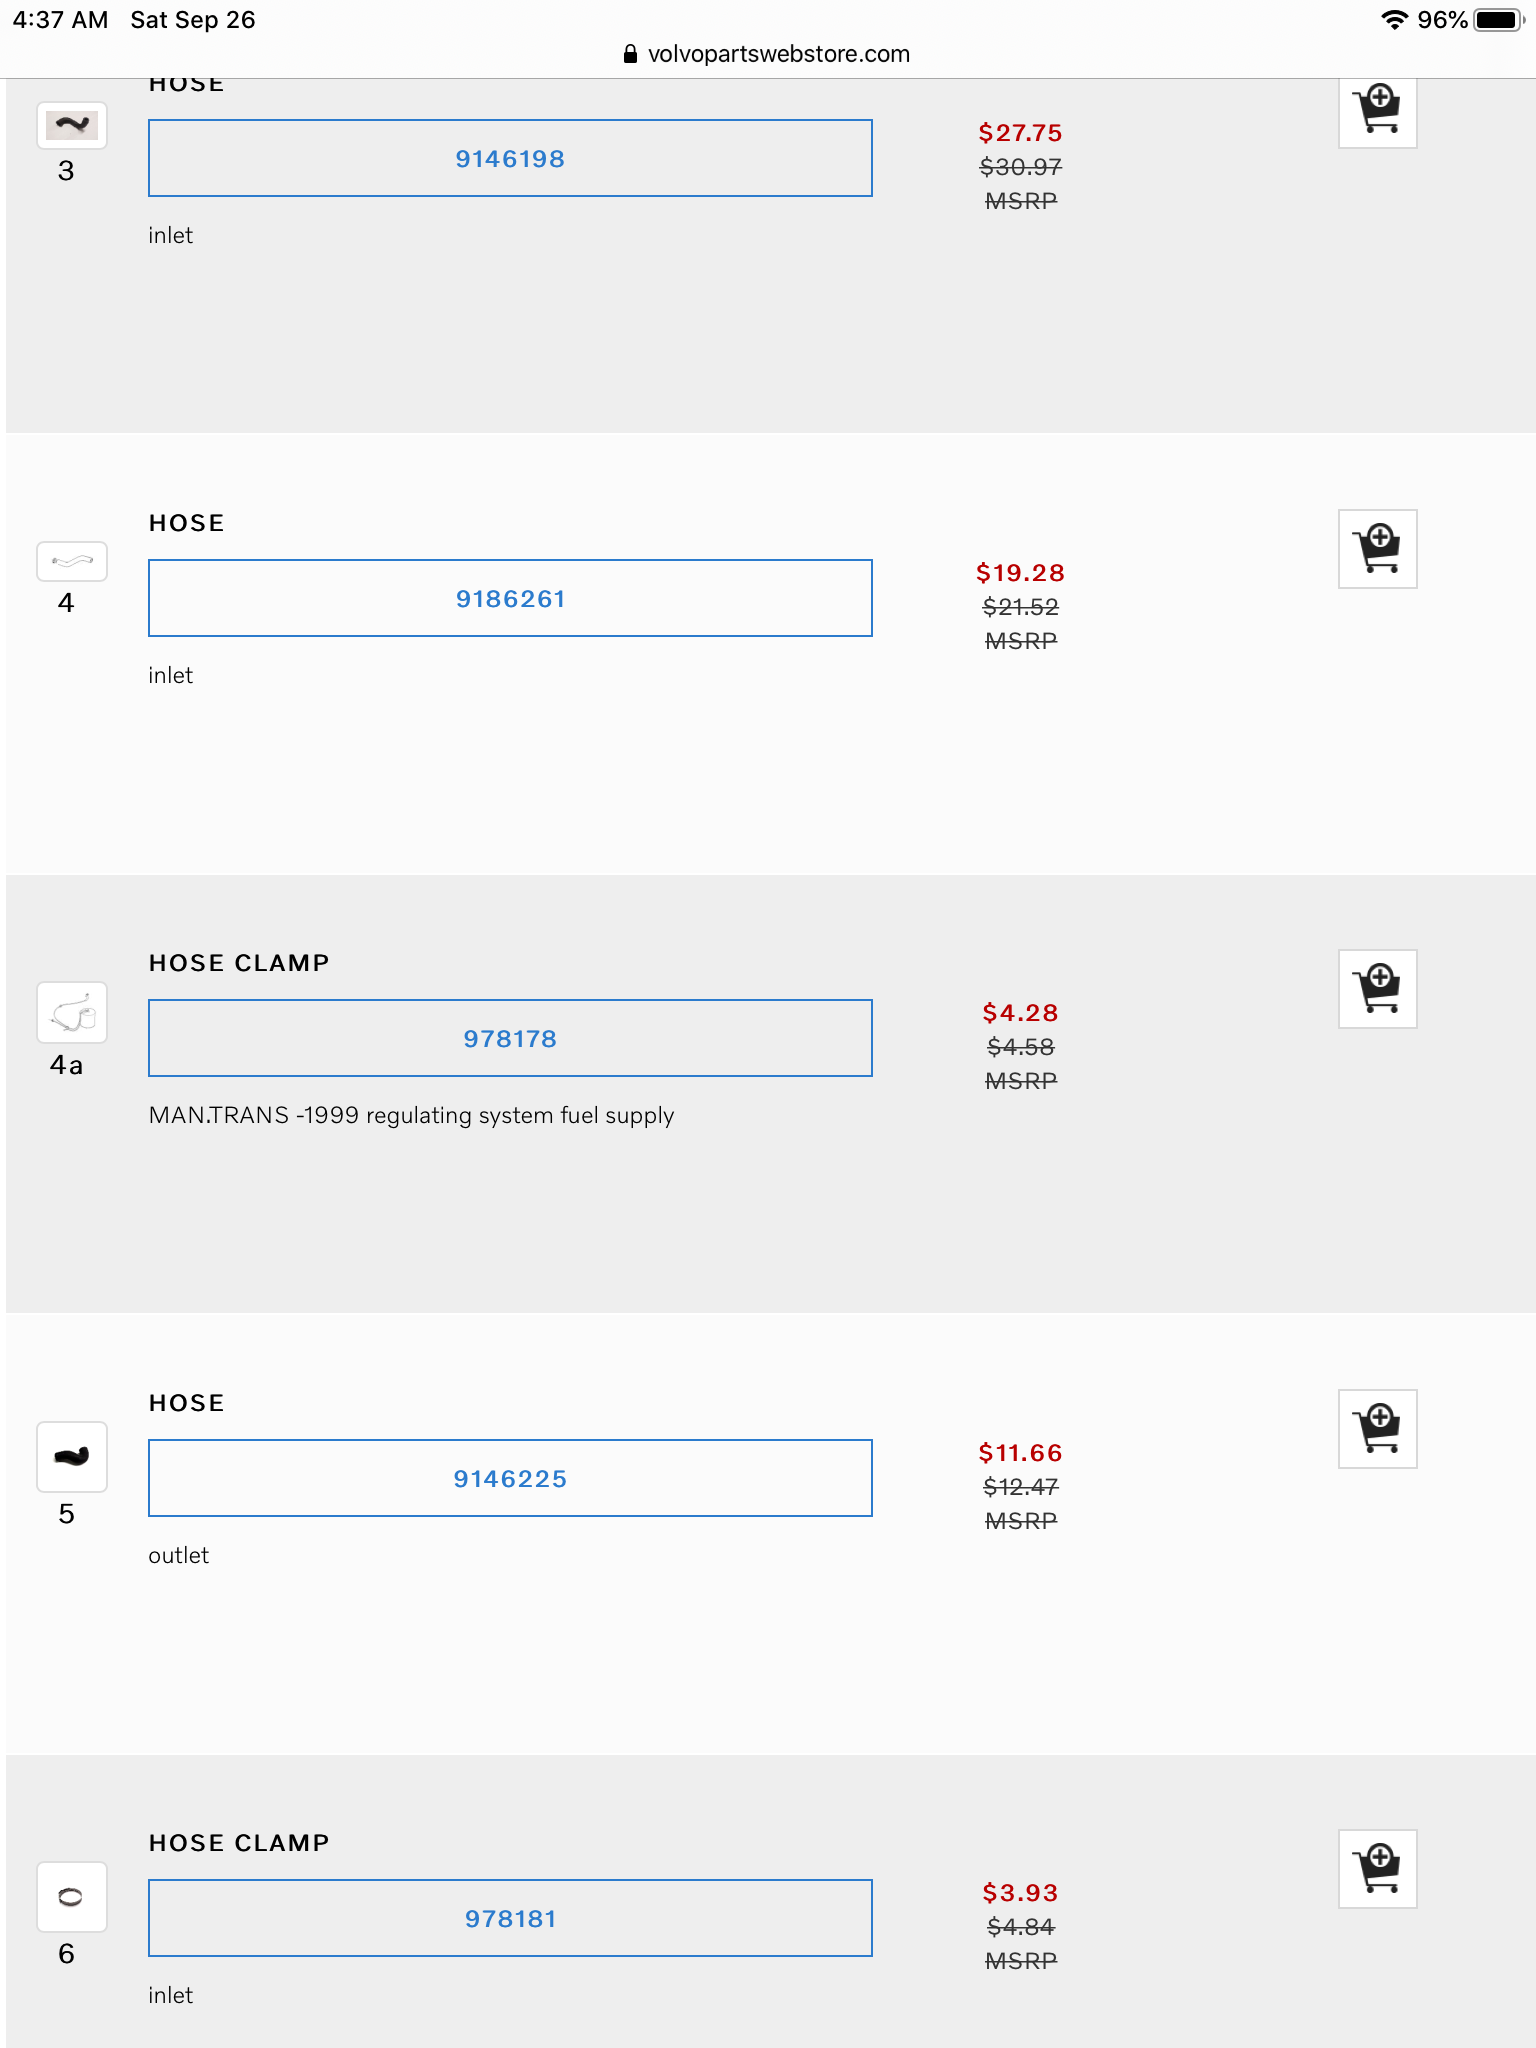The image size is (1536, 2048).
Task: Tap the $19.28 sale price
Action: [1020, 573]
